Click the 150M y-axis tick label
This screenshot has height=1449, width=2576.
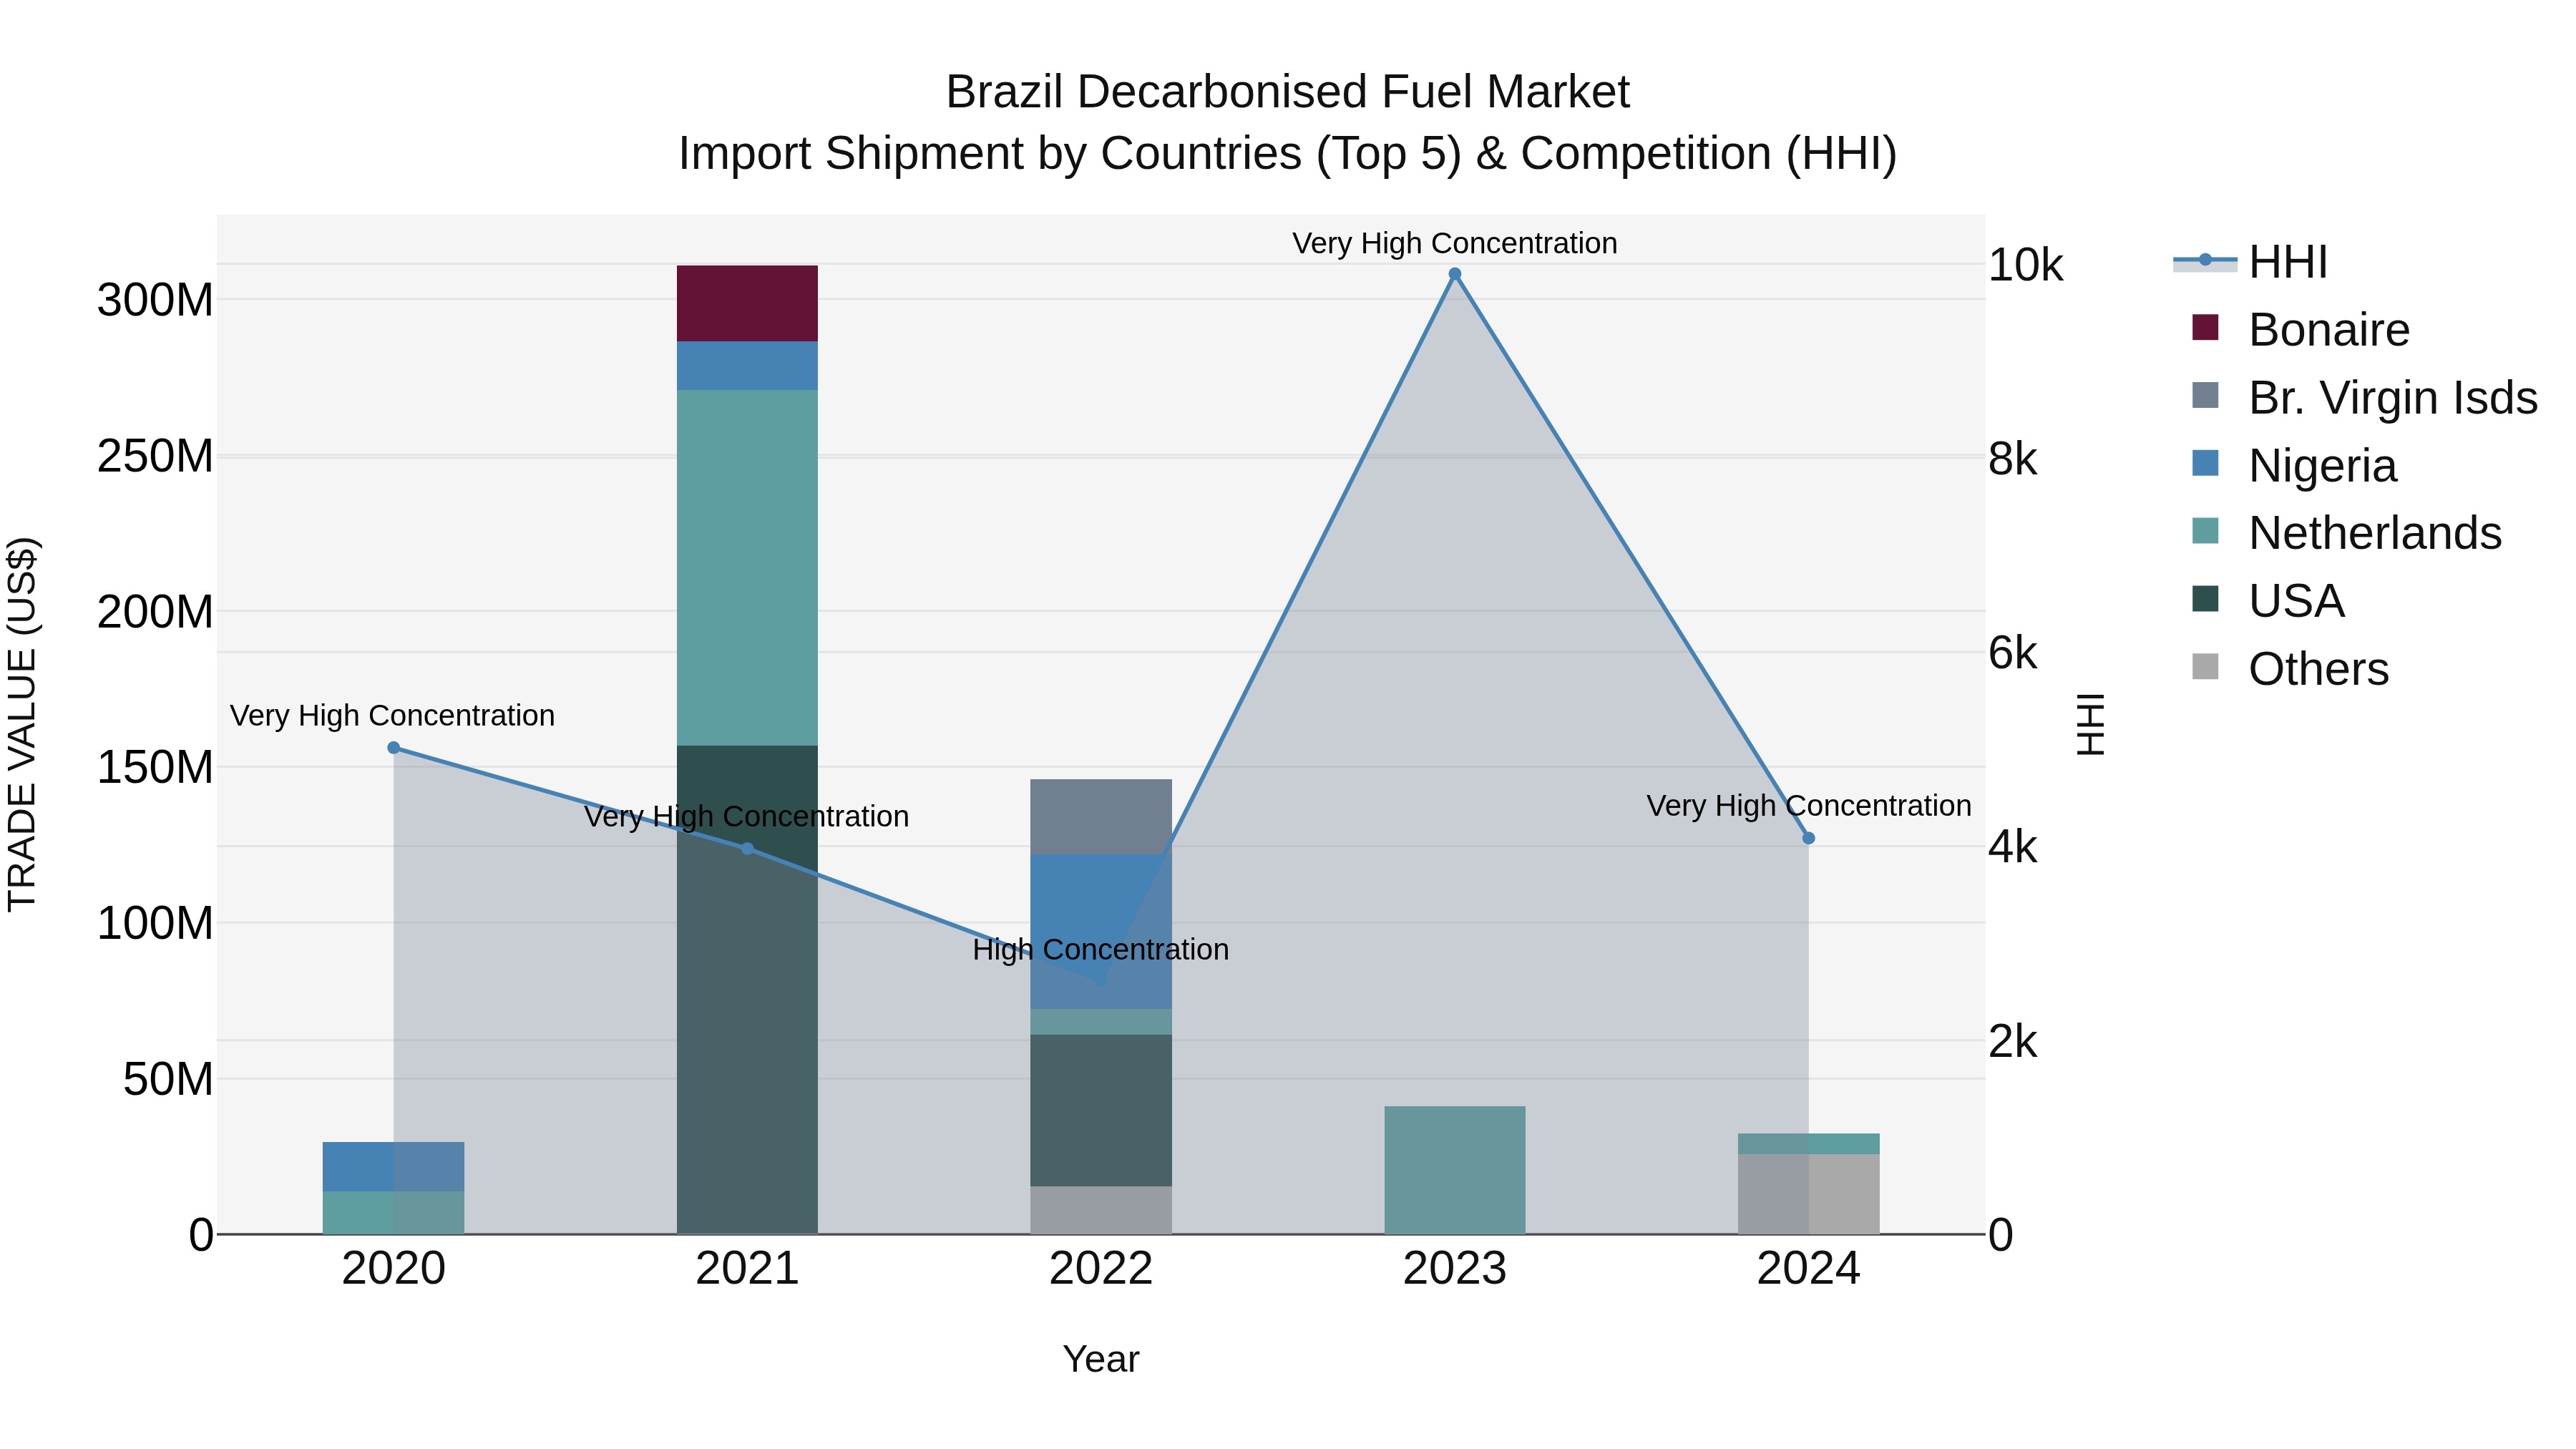click(x=155, y=768)
